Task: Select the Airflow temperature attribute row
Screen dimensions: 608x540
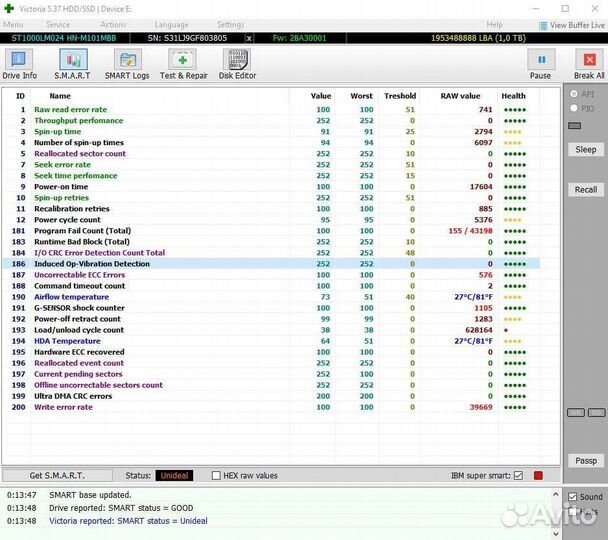Action: [71, 297]
